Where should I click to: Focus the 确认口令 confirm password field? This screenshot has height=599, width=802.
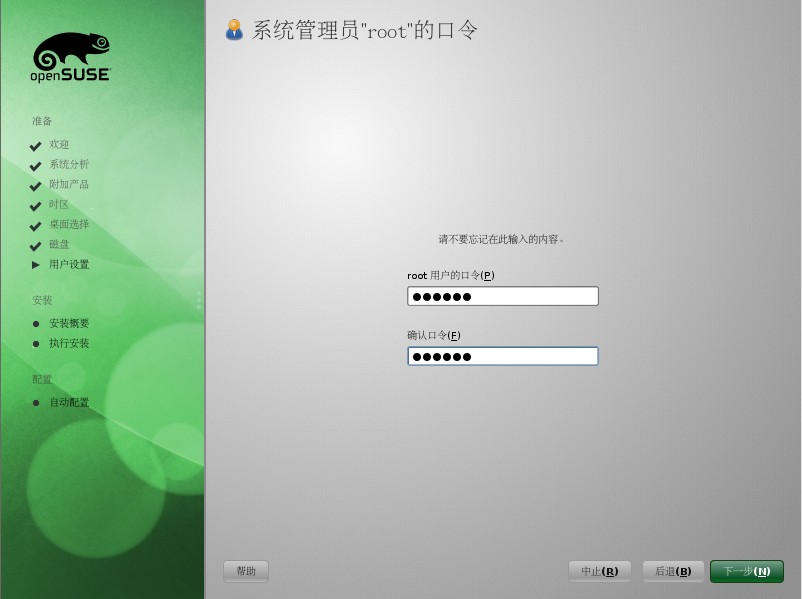pyautogui.click(x=503, y=356)
